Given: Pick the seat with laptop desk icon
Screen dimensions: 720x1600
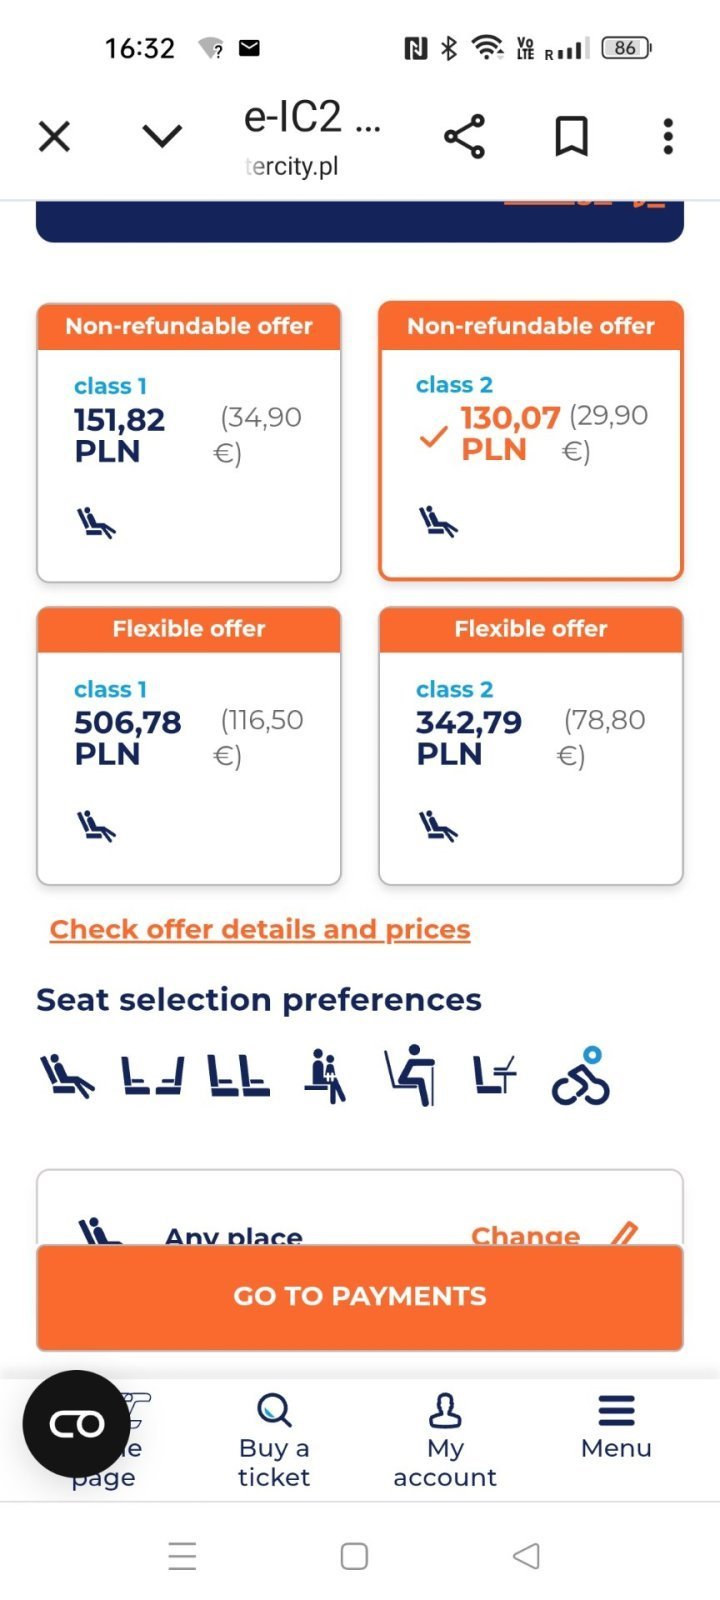Looking at the screenshot, I should point(494,1077).
